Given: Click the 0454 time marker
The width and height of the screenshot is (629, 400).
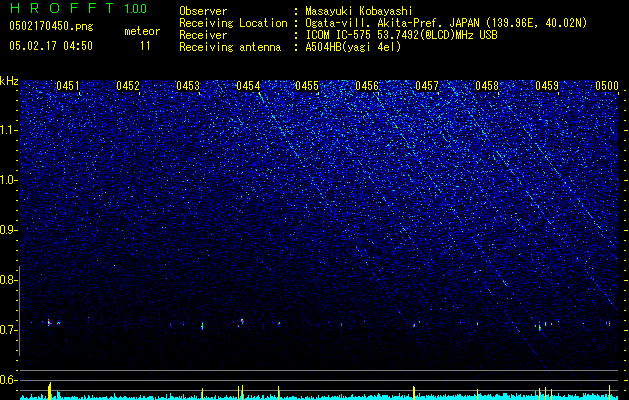Looking at the screenshot, I should click(248, 86).
